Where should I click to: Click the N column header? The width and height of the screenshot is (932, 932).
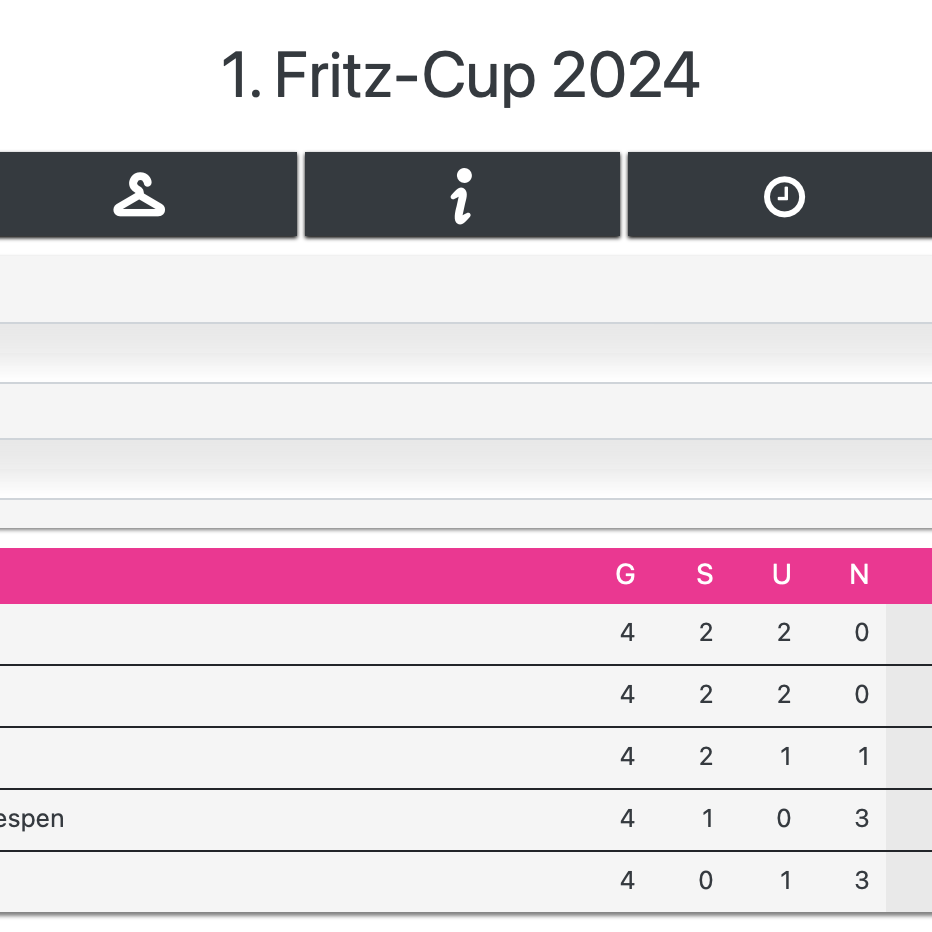(859, 575)
